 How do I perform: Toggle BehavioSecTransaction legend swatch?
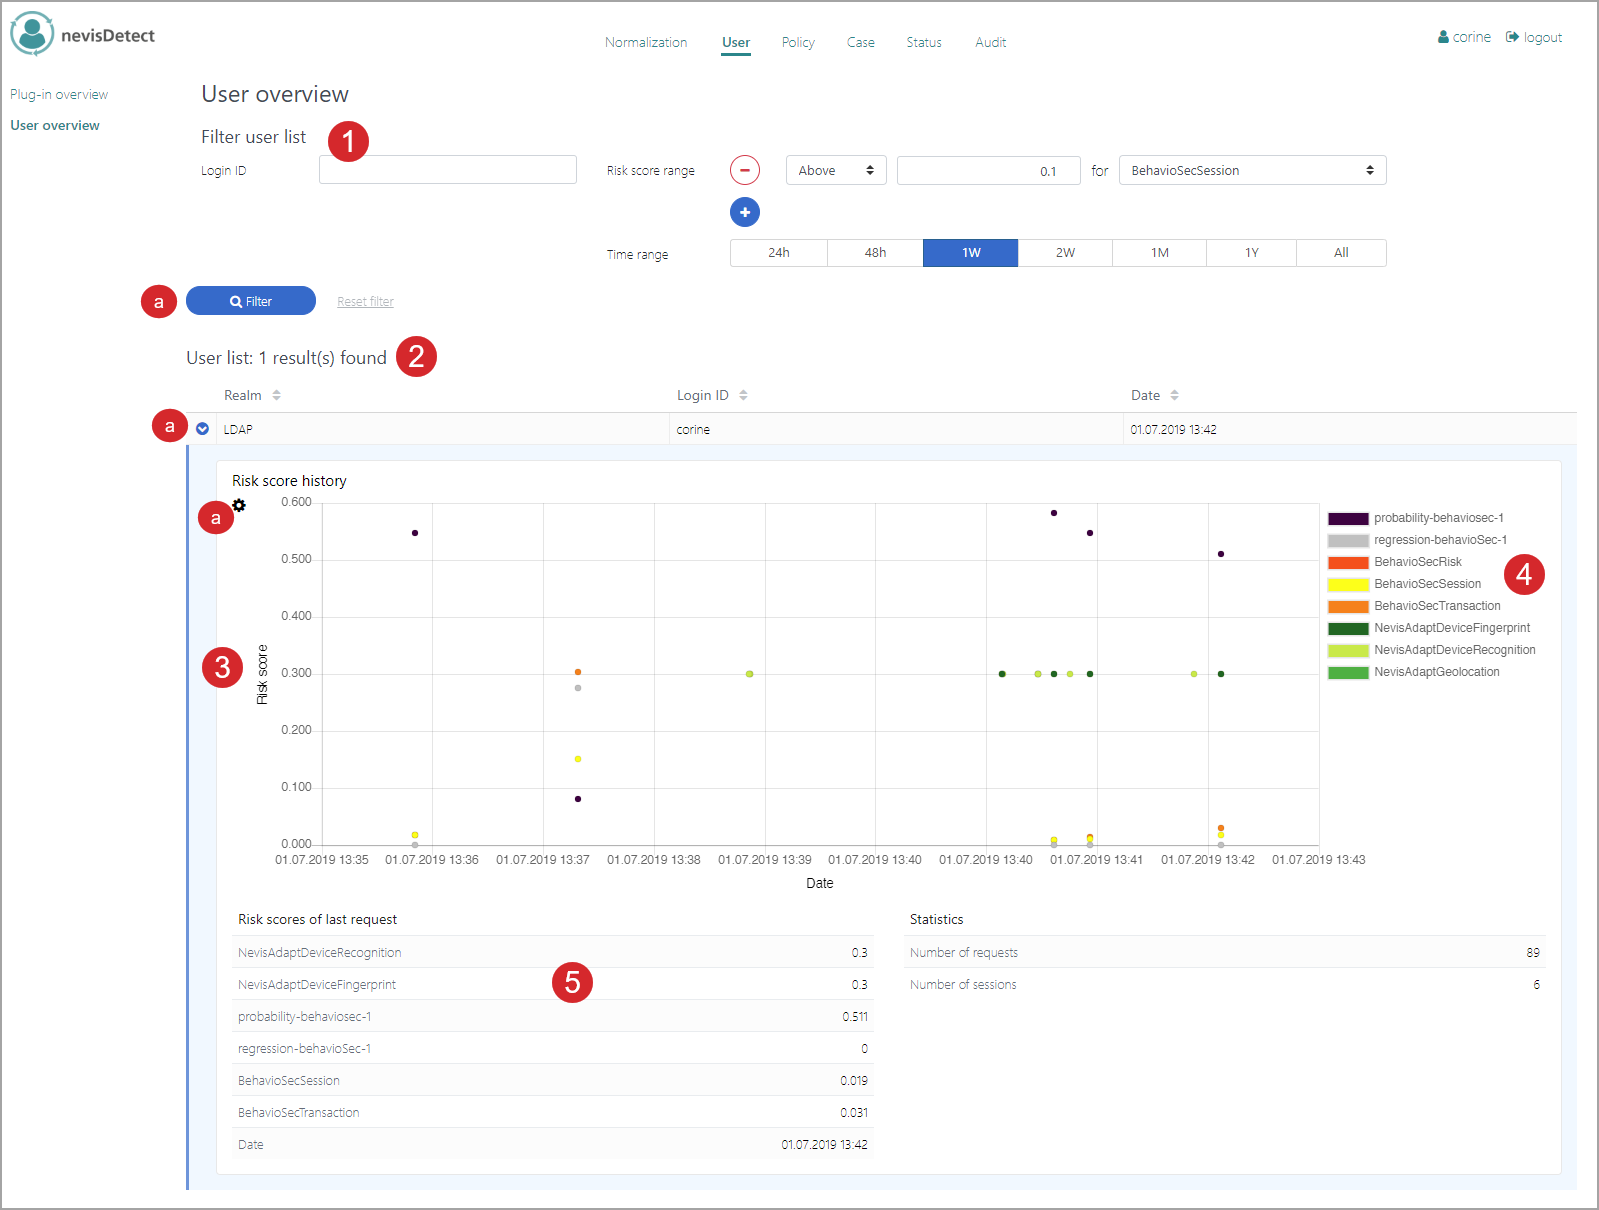(x=1348, y=606)
